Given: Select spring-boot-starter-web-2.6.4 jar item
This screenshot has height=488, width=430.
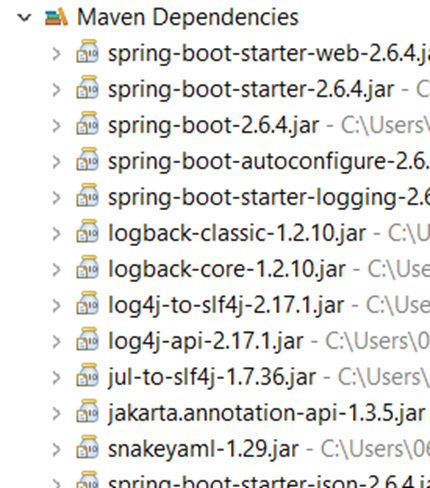Looking at the screenshot, I should [x=269, y=54].
